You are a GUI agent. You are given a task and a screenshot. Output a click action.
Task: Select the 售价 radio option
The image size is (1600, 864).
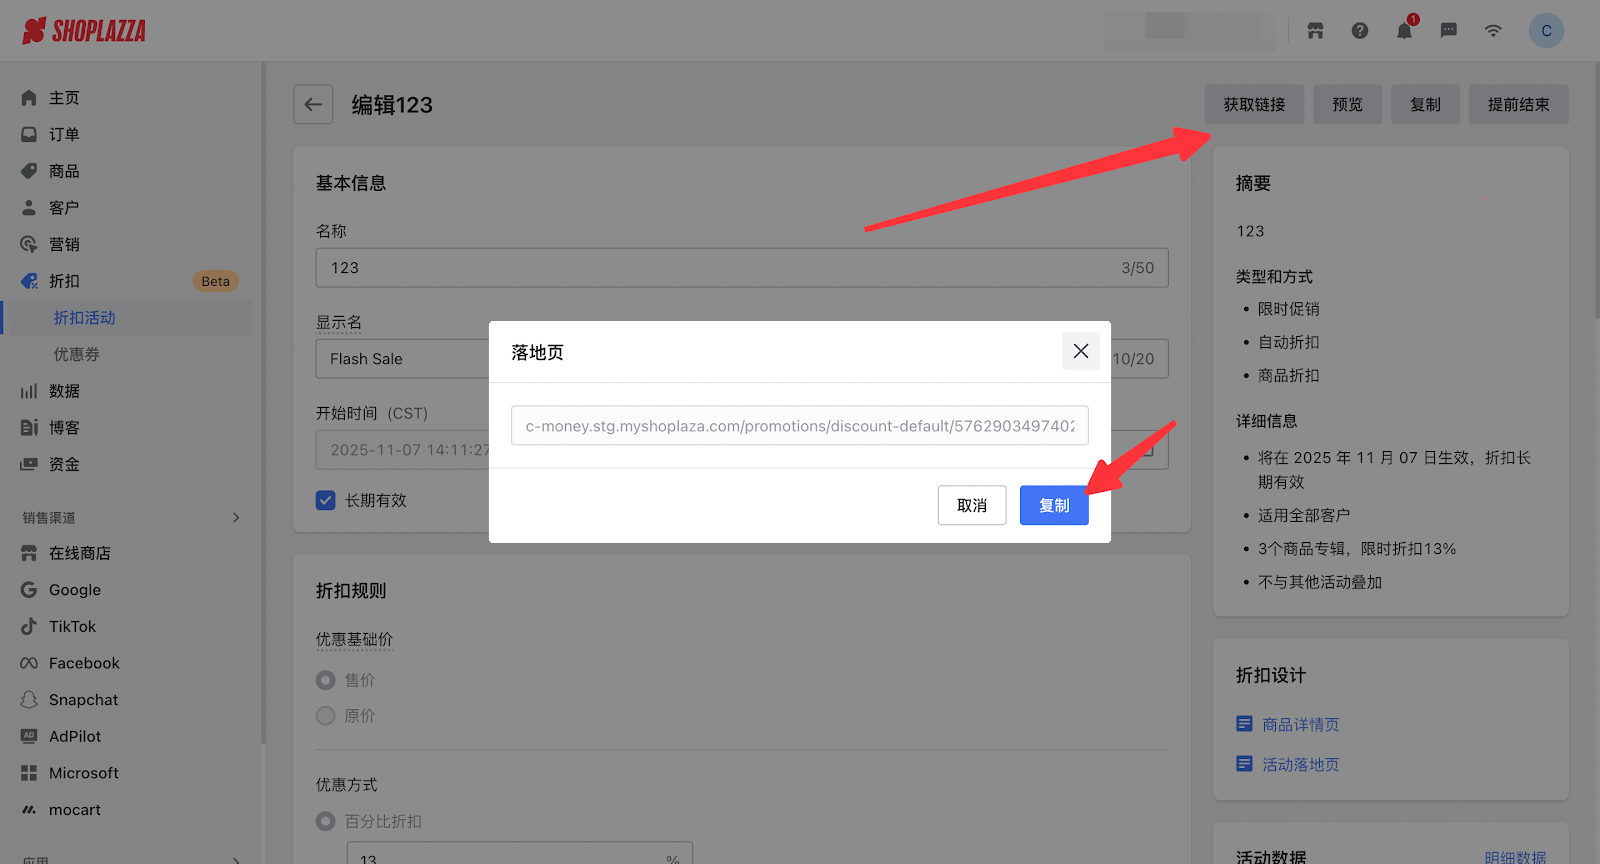pyautogui.click(x=326, y=680)
